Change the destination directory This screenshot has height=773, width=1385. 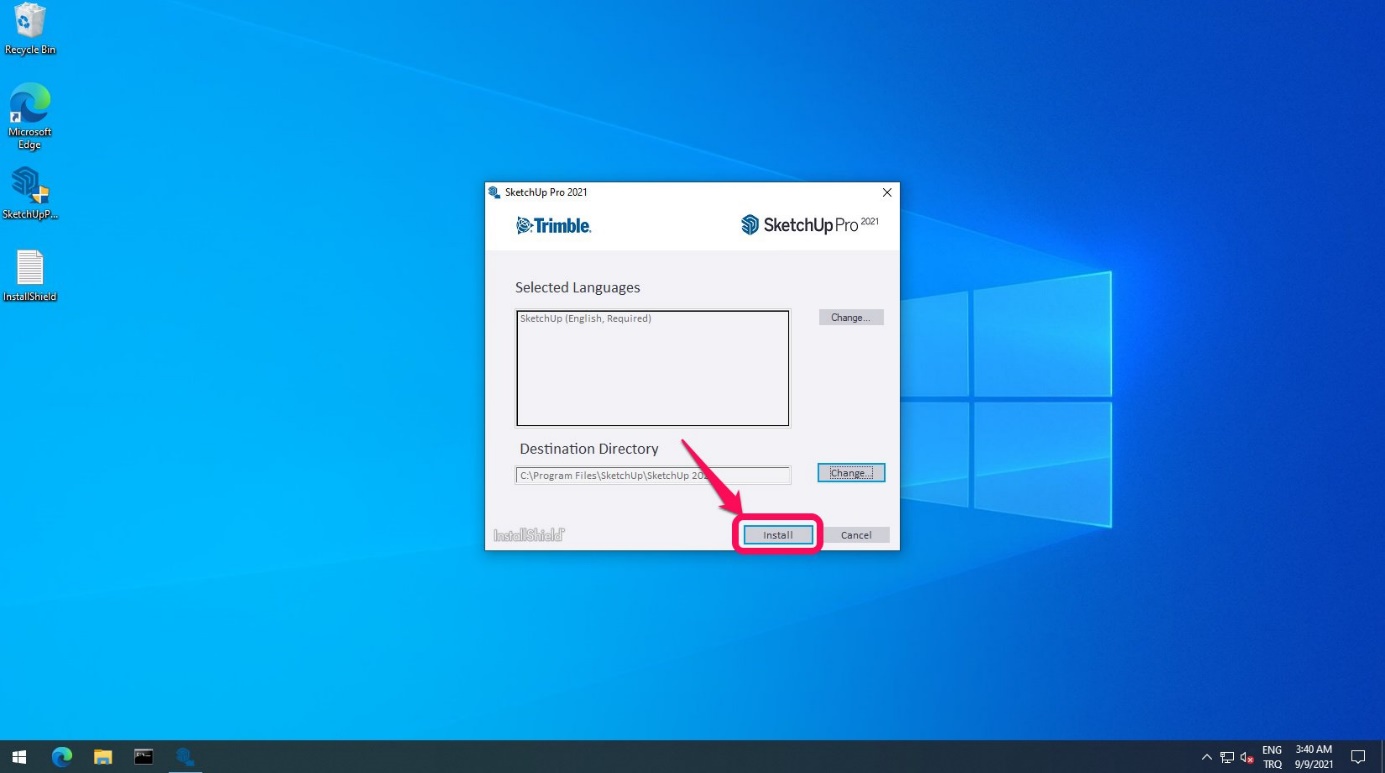(x=851, y=473)
